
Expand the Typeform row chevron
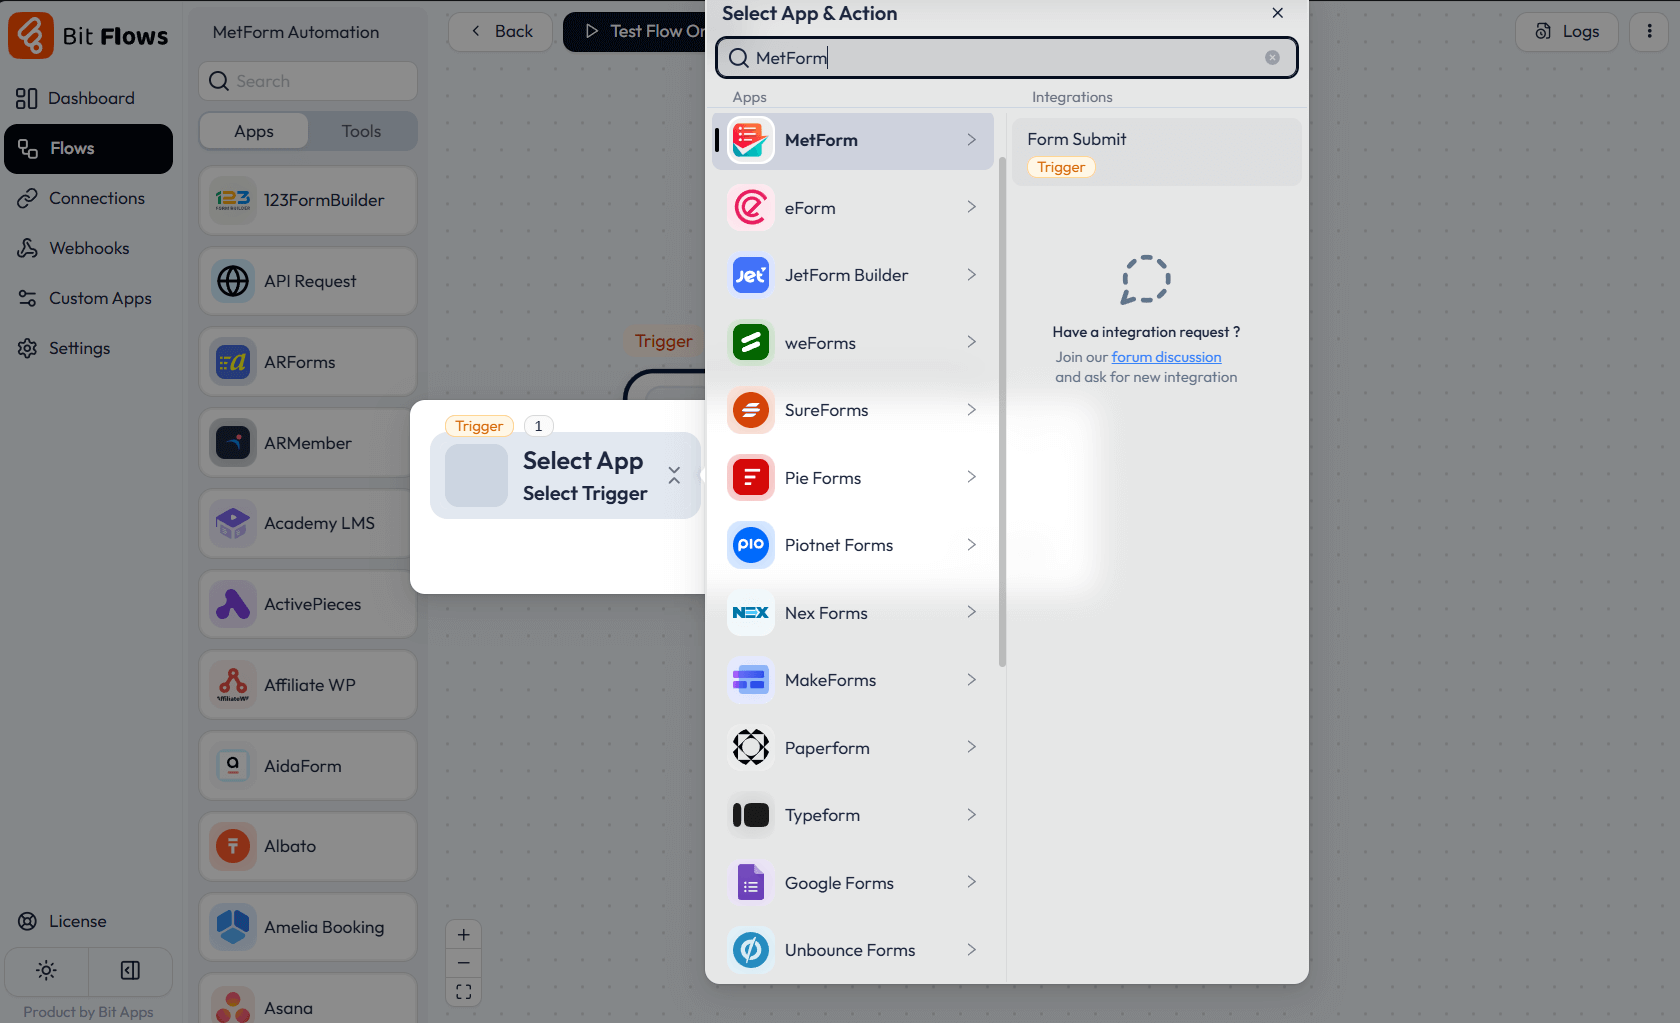(971, 815)
